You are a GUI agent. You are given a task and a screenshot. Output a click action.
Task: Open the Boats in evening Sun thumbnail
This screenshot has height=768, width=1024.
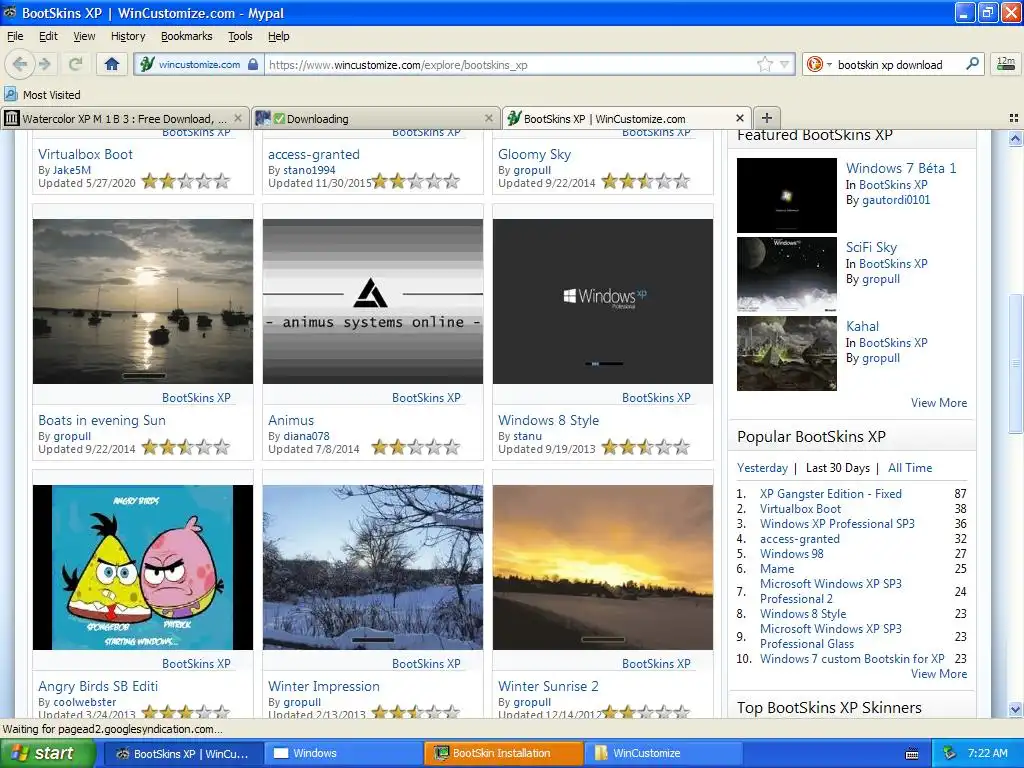coord(143,301)
